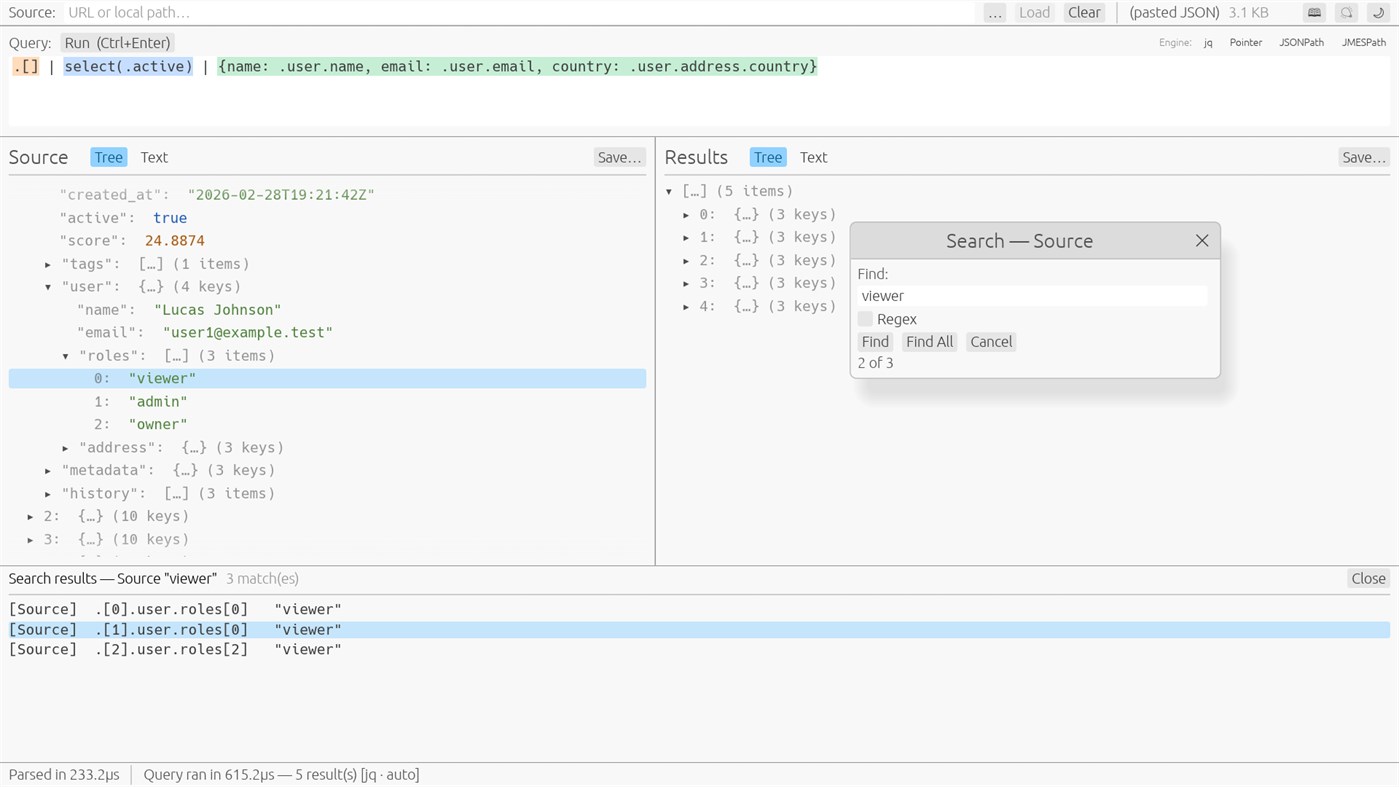This screenshot has width=1399, height=787.
Task: Collapse the "user" node in Source tree
Action: click(x=48, y=287)
